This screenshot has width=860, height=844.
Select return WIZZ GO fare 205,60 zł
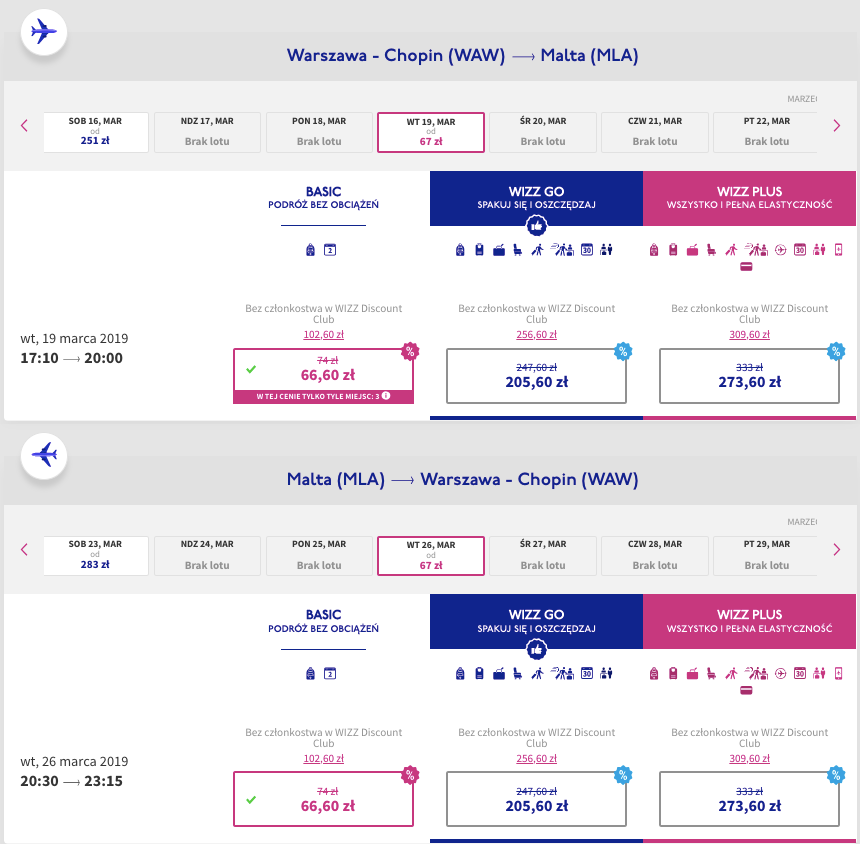pos(536,799)
